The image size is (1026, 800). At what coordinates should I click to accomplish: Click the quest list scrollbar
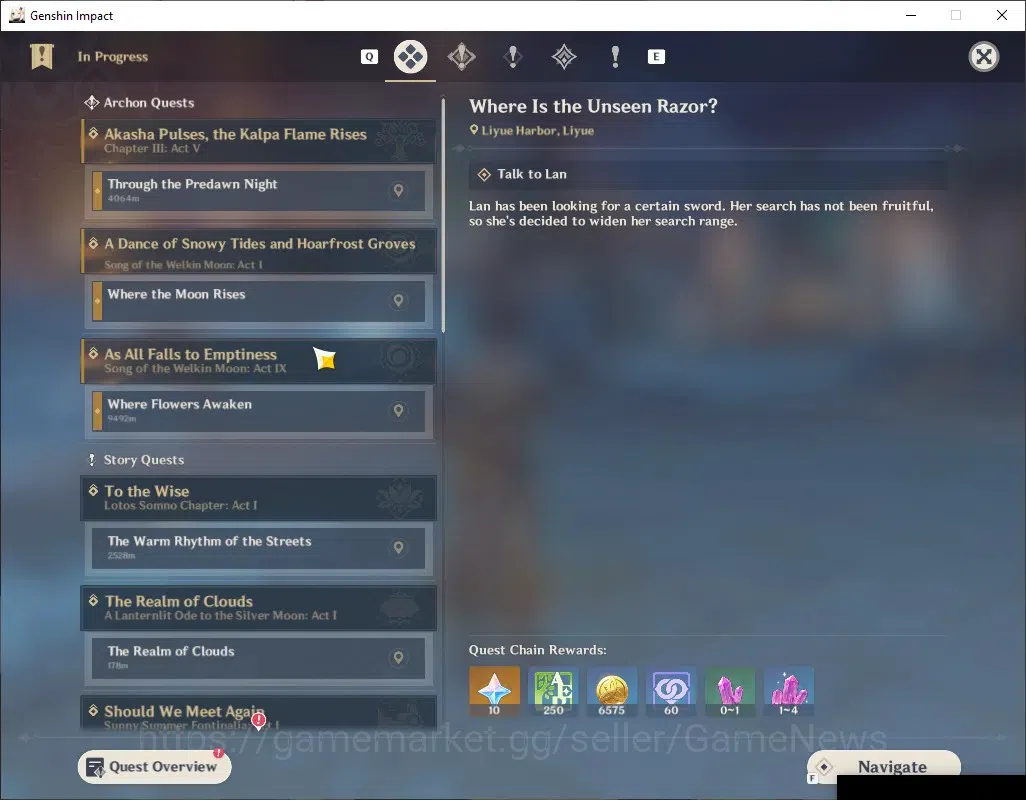[x=443, y=215]
